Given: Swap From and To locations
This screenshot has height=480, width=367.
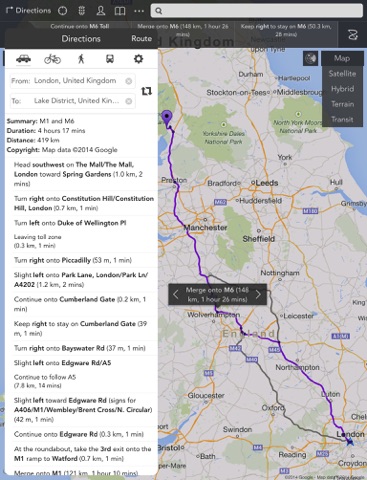Looking at the screenshot, I should [x=146, y=91].
